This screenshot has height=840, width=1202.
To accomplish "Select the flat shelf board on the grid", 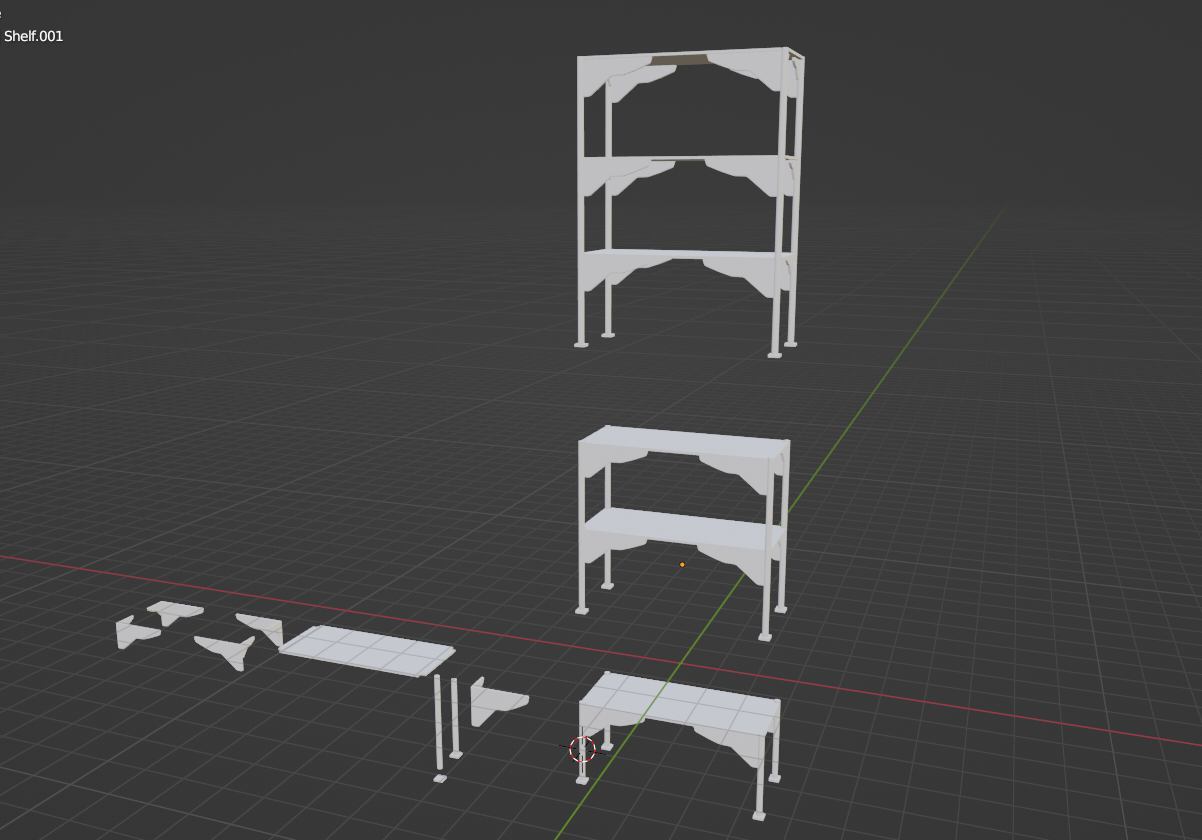I will (x=367, y=650).
